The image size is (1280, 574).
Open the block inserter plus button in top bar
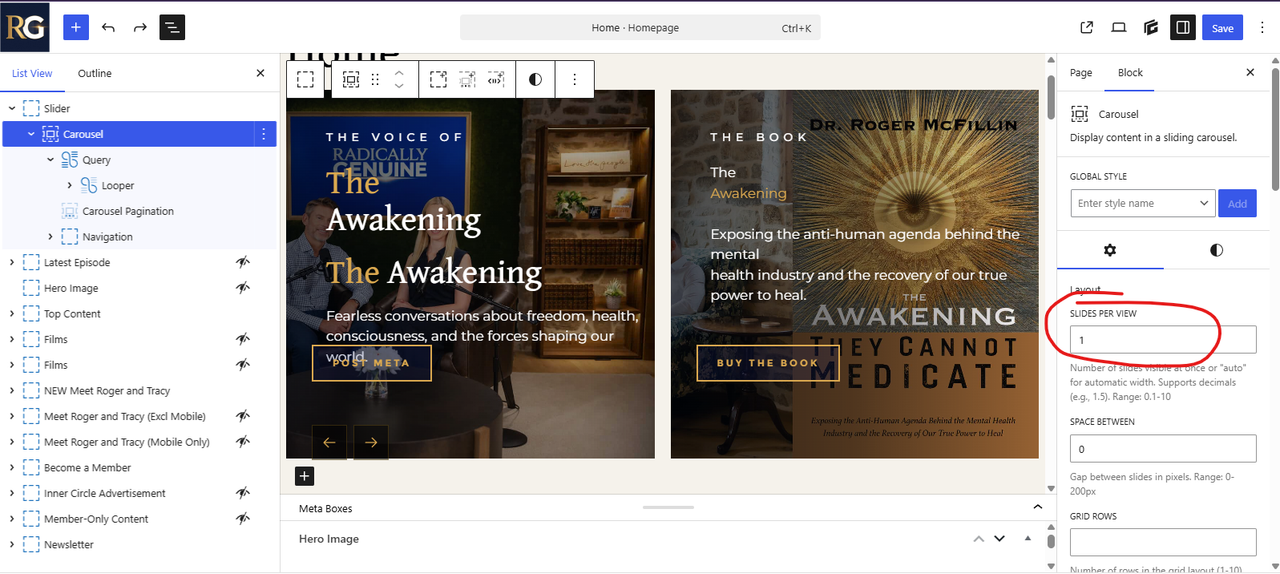(76, 27)
